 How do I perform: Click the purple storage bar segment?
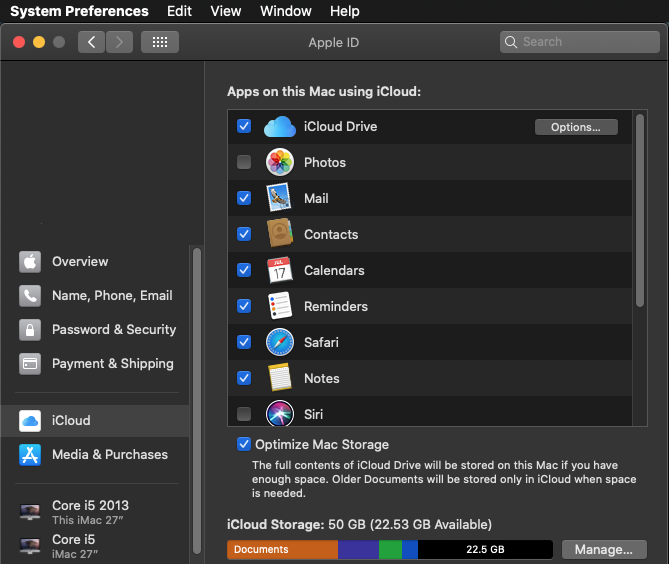358,549
